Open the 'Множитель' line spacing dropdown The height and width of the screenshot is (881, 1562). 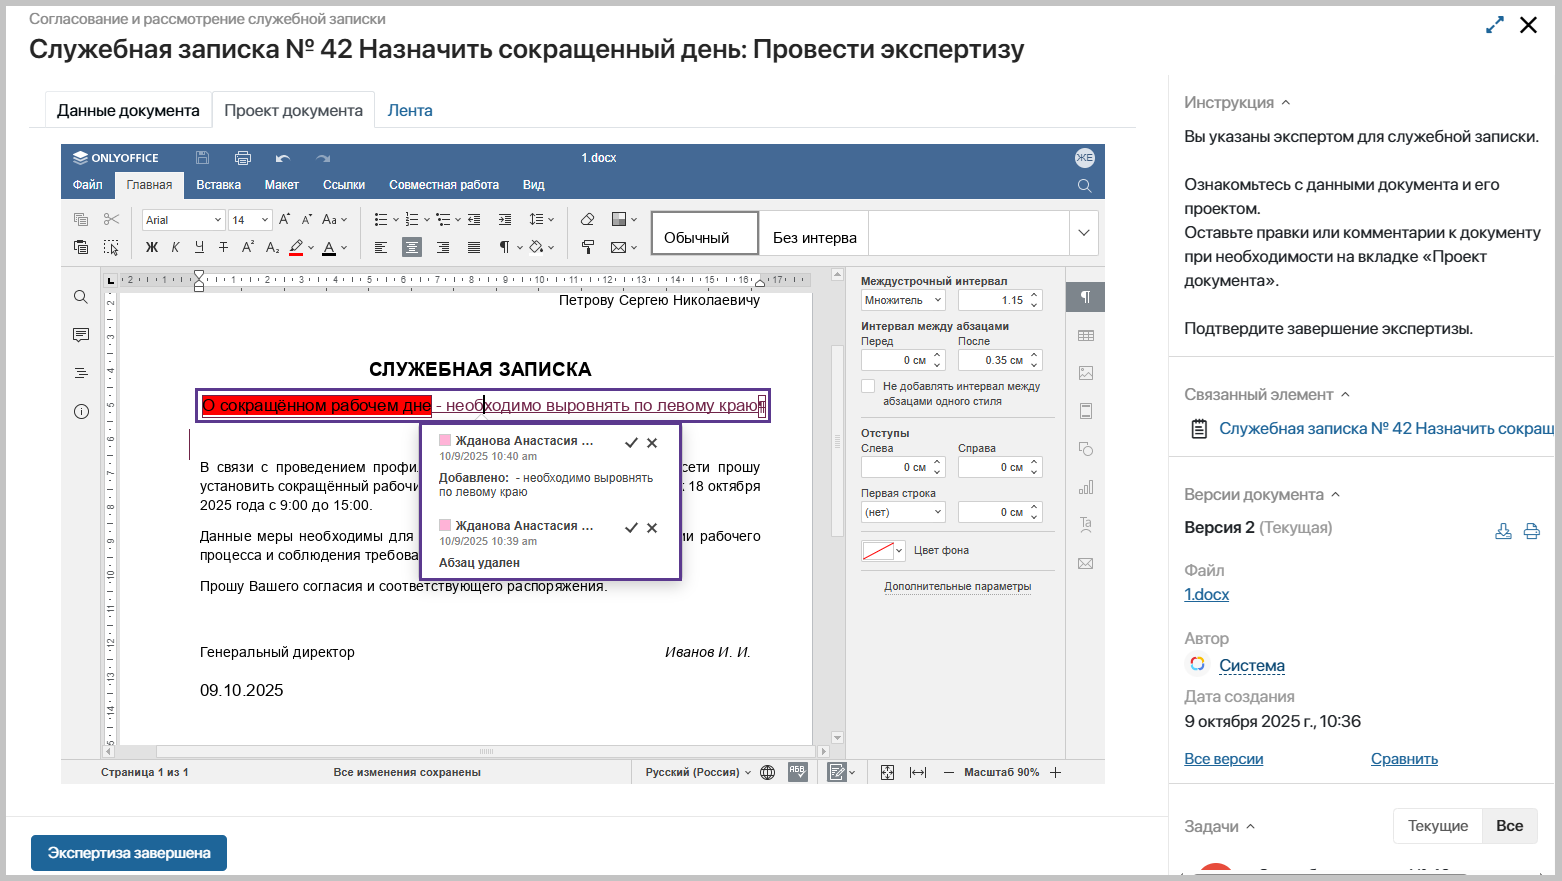coord(903,300)
